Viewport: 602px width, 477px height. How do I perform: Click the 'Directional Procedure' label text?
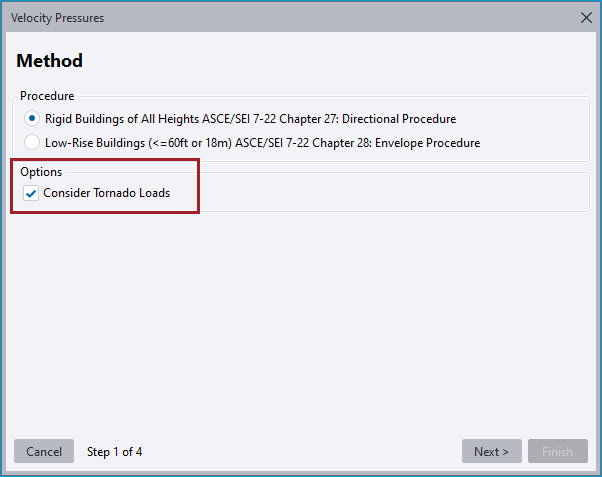pyautogui.click(x=399, y=119)
